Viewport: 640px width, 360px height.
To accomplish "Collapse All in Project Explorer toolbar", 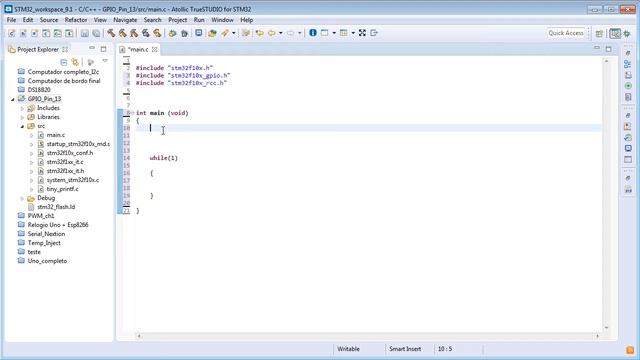I will 64,62.
